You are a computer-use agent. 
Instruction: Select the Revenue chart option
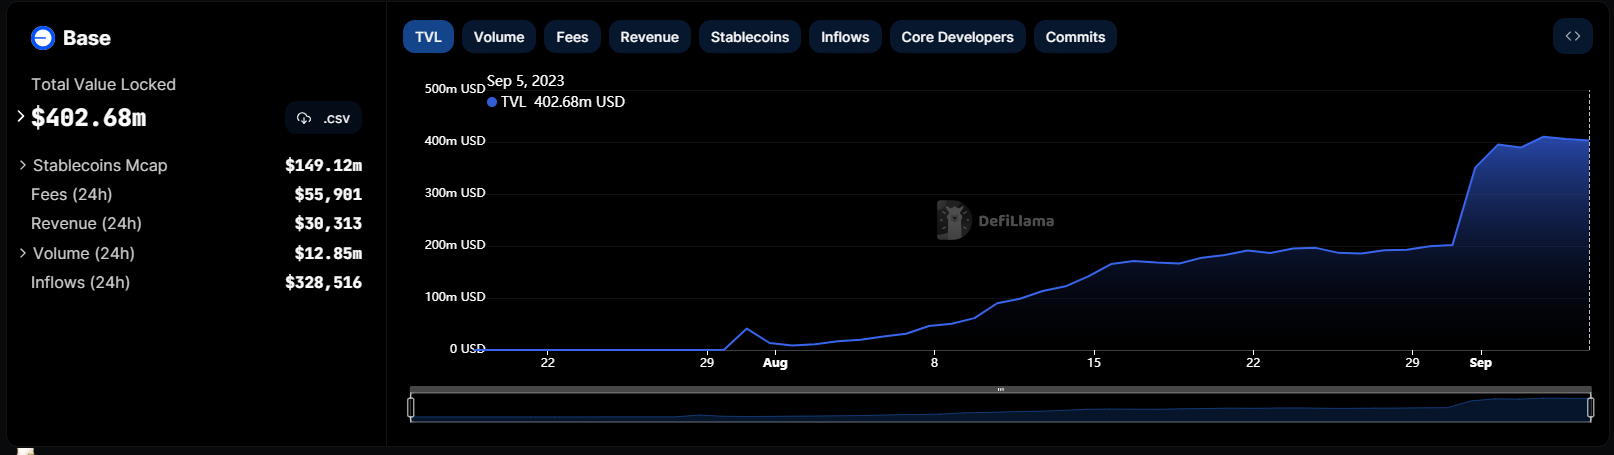point(649,37)
